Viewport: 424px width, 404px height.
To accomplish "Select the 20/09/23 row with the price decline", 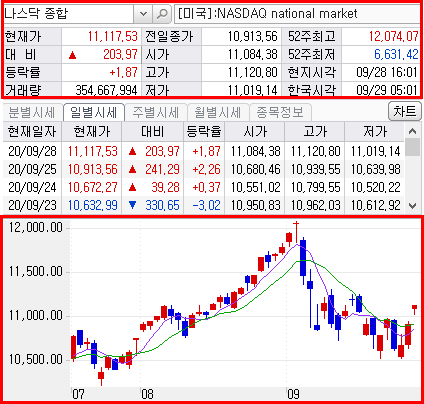I will (x=204, y=205).
